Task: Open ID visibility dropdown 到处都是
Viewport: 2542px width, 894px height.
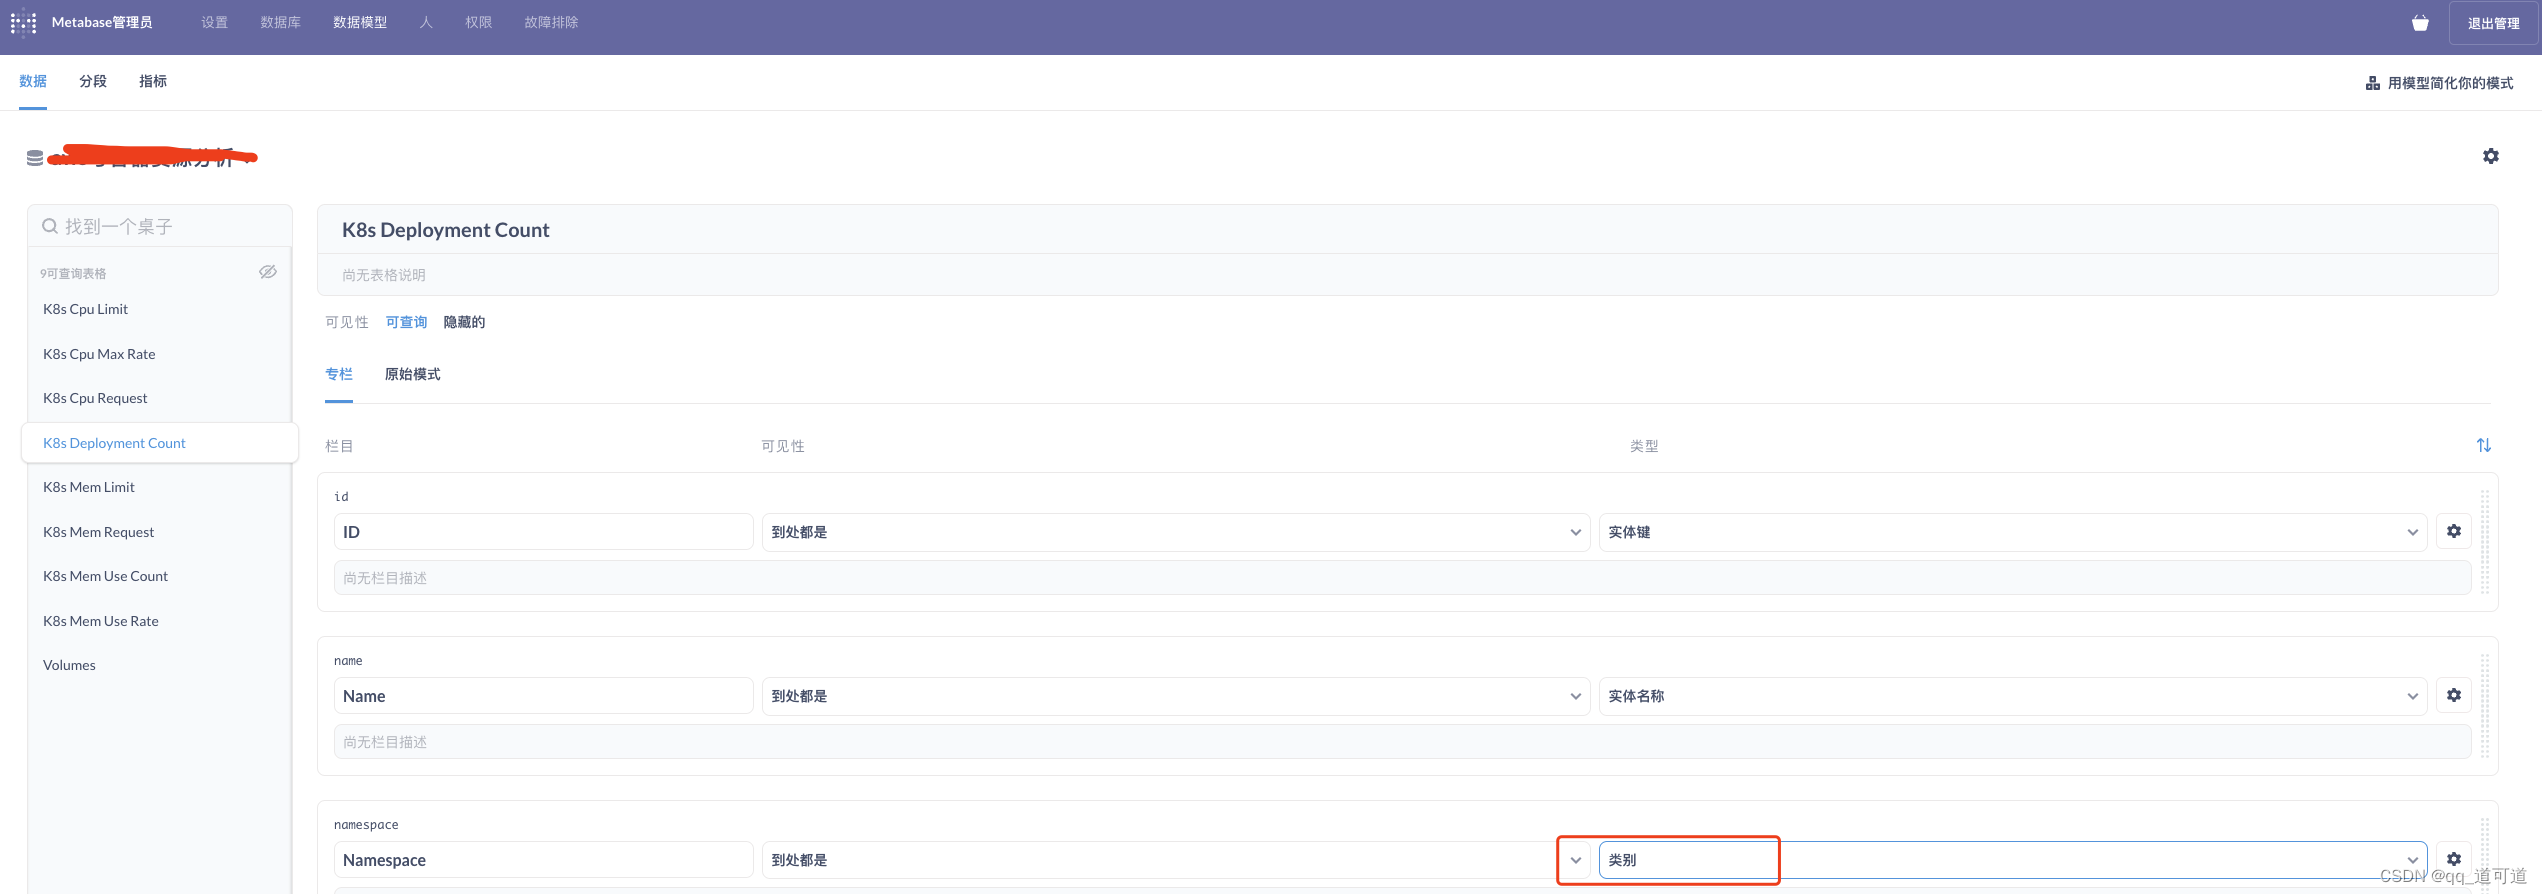Action: pos(1176,532)
